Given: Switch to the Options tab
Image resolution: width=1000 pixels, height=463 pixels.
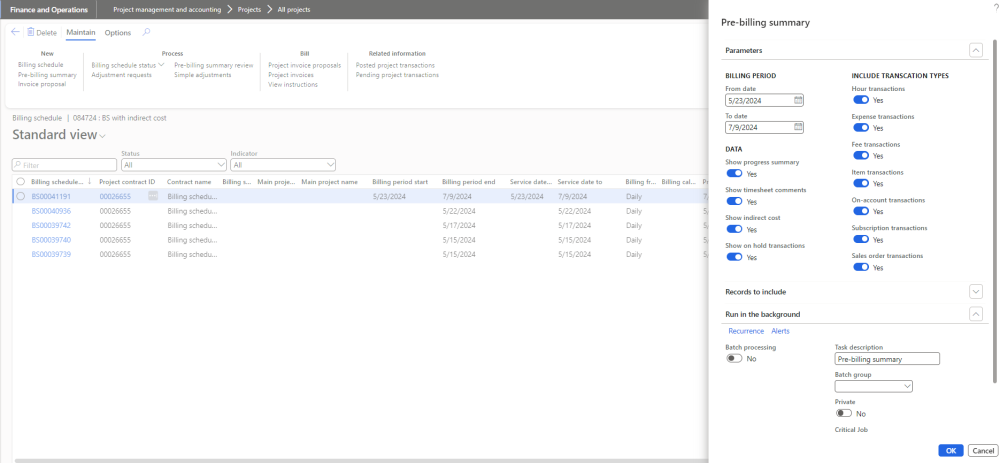Looking at the screenshot, I should (118, 33).
